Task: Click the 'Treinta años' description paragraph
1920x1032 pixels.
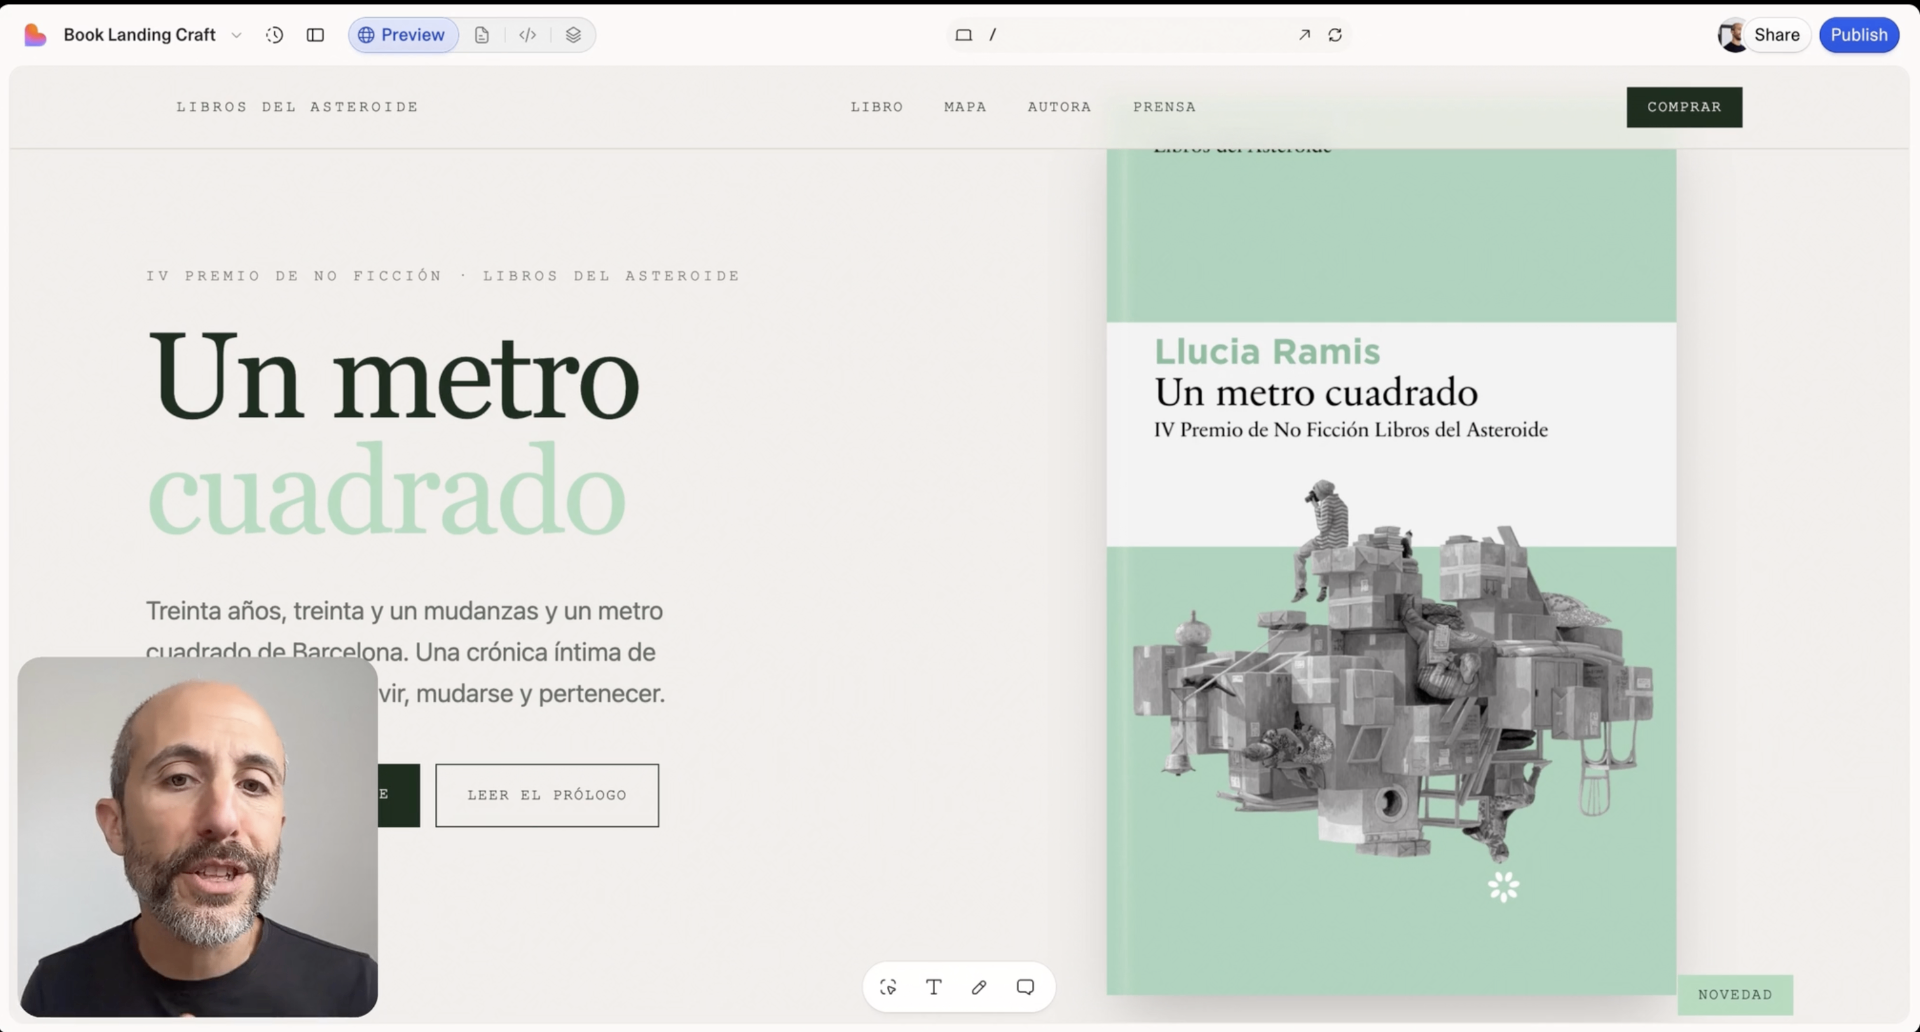Action: [405, 651]
